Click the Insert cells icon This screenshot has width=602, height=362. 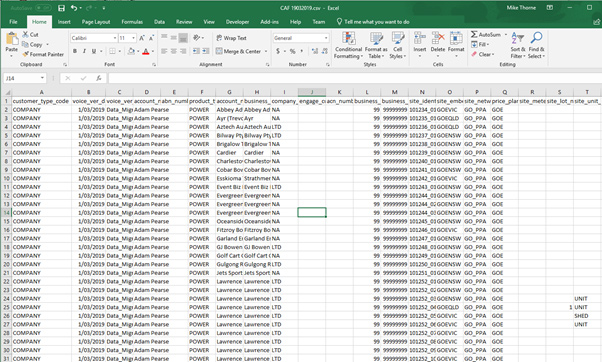click(x=420, y=38)
